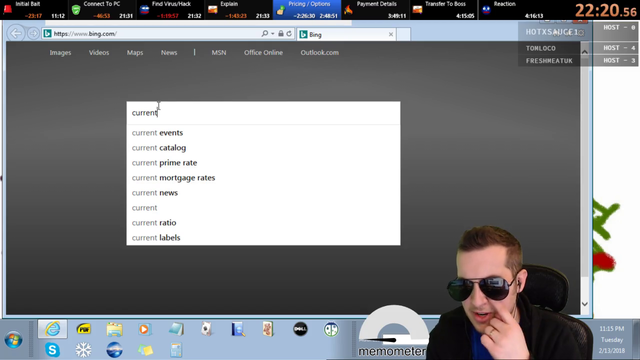640x360 pixels.
Task: Click the 'Find Virus/Hack' split at top
Action: point(170,10)
